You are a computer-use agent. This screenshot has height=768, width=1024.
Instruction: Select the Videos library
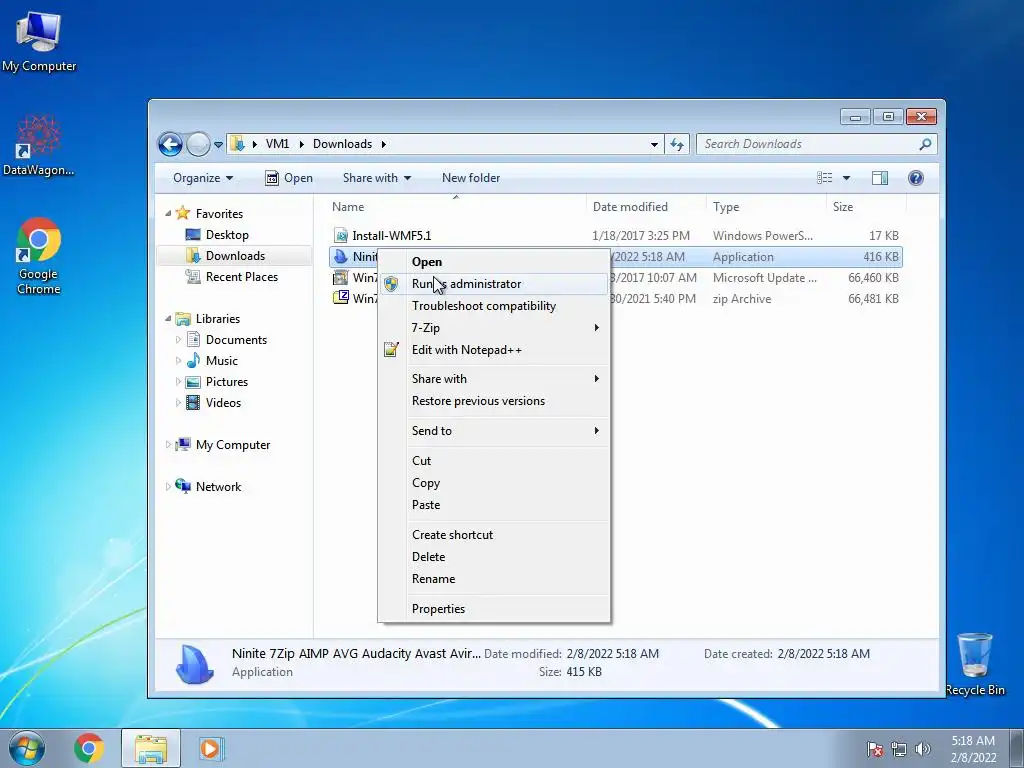point(223,403)
